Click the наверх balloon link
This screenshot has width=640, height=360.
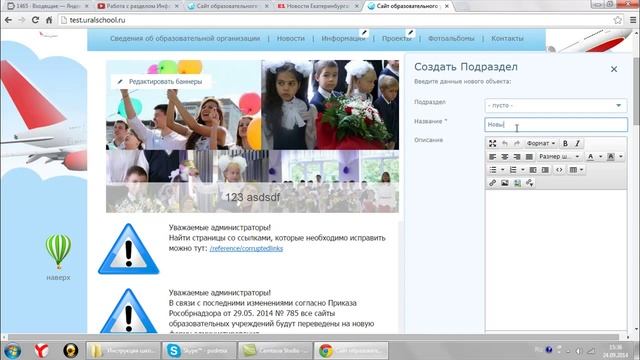pos(58,257)
